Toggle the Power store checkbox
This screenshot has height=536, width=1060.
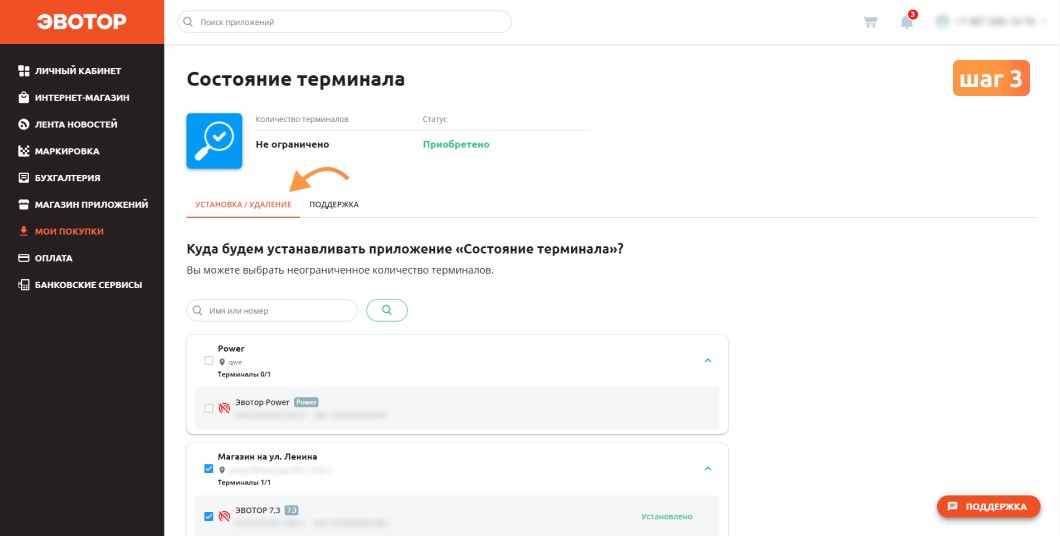coord(209,360)
